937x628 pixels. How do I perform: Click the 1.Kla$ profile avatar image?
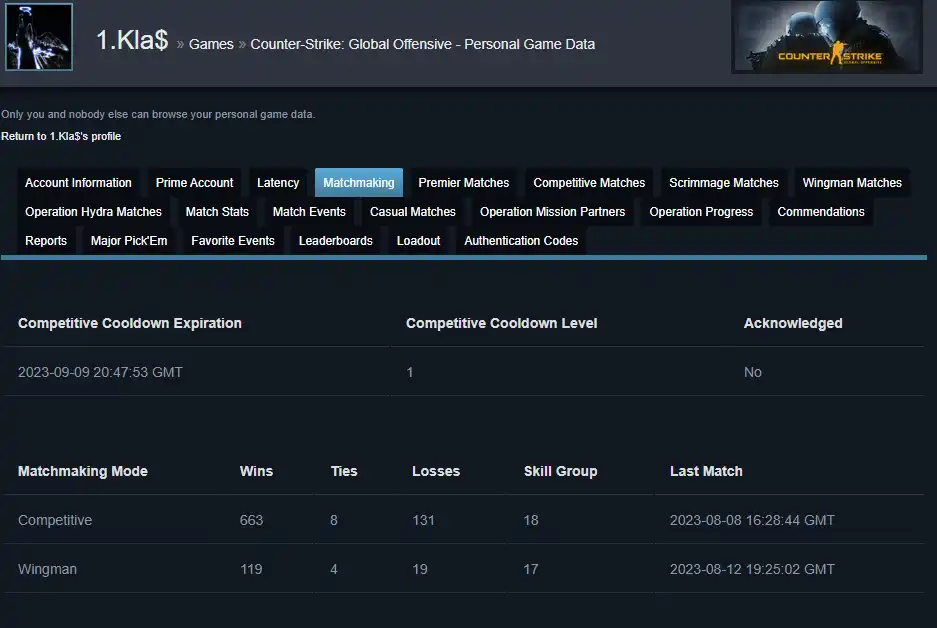point(39,37)
